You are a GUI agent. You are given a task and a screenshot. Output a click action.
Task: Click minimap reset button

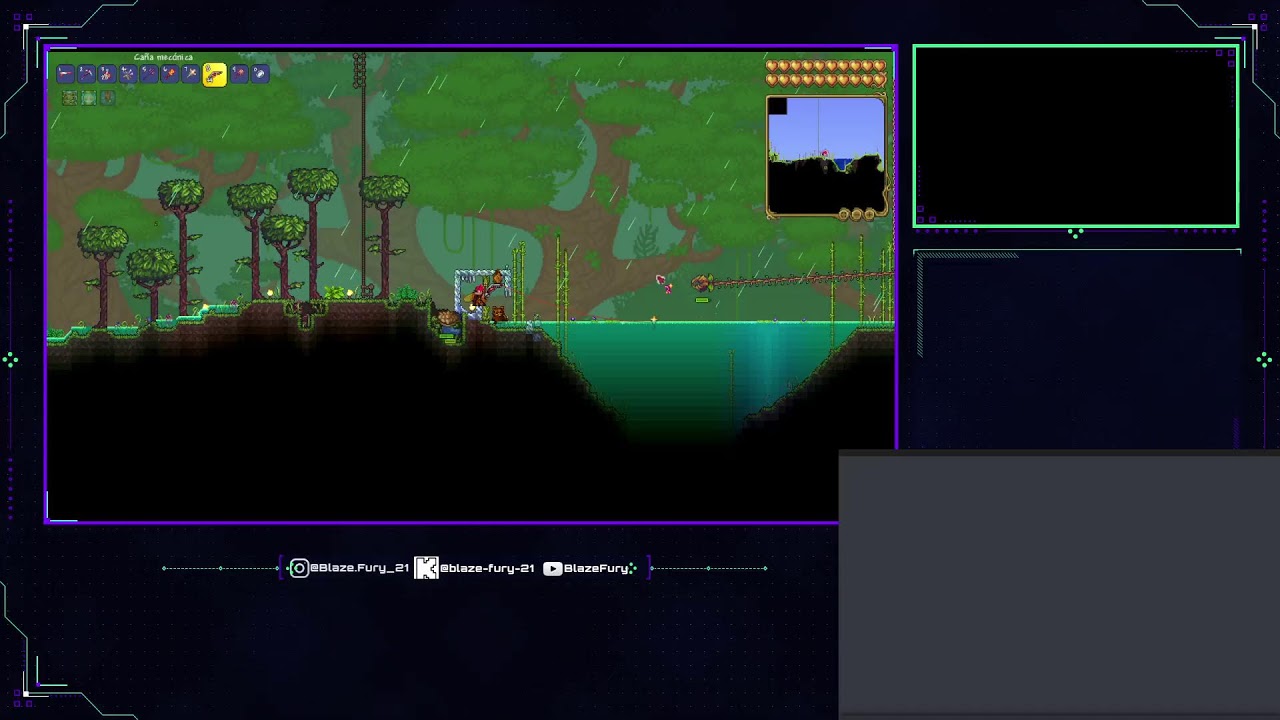point(844,214)
